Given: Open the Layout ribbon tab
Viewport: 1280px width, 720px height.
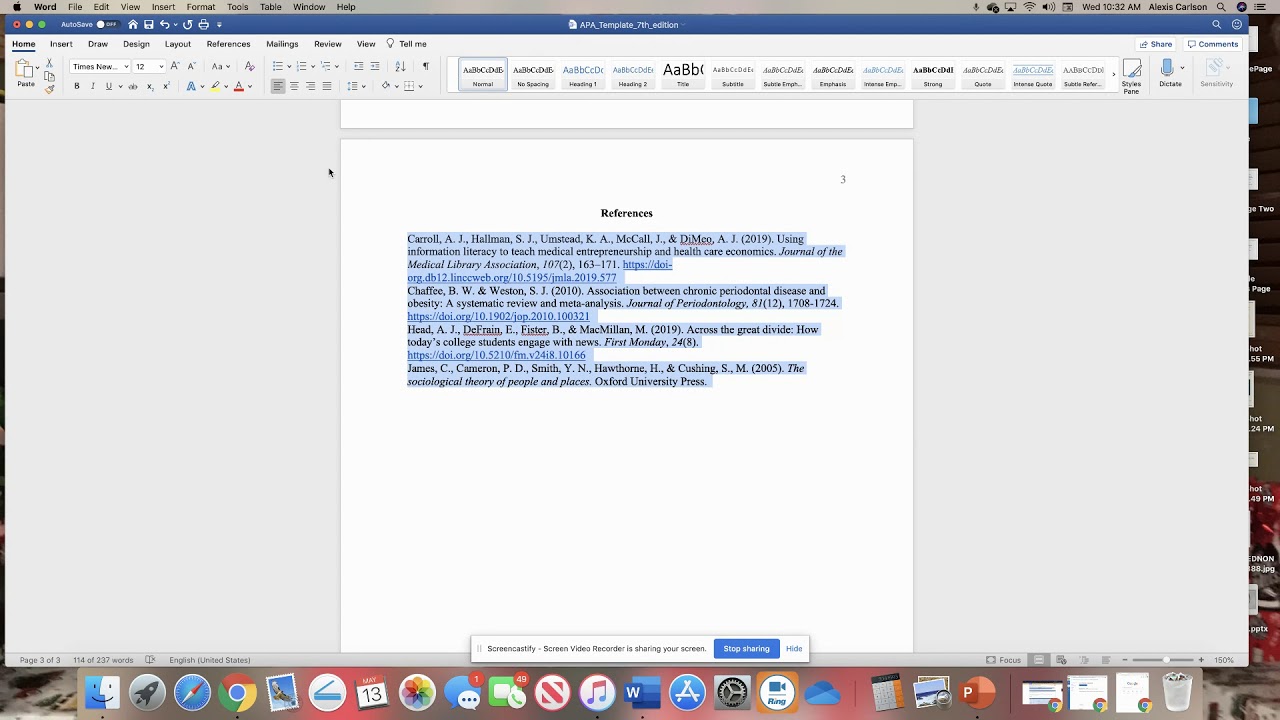Looking at the screenshot, I should (x=178, y=44).
